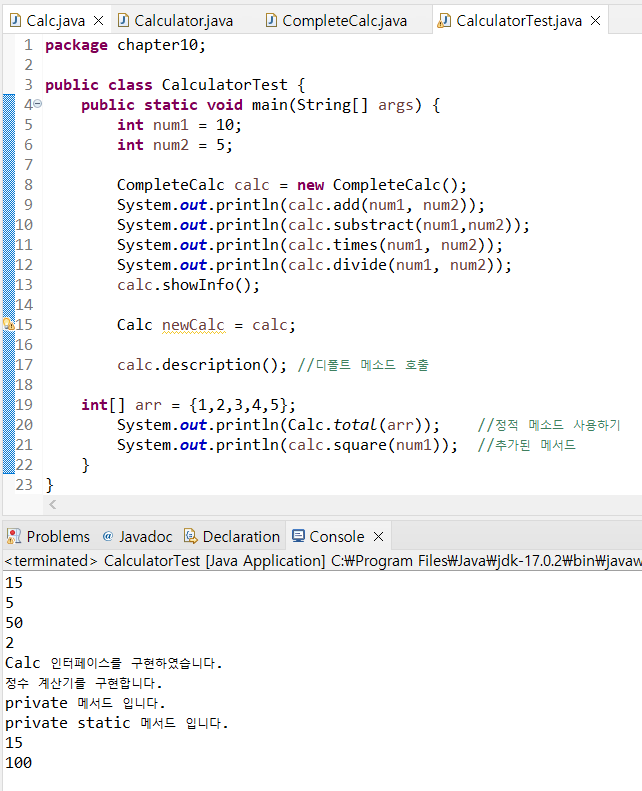Click the CompleteCalc.java file icon
642x791 pixels.
click(272, 20)
